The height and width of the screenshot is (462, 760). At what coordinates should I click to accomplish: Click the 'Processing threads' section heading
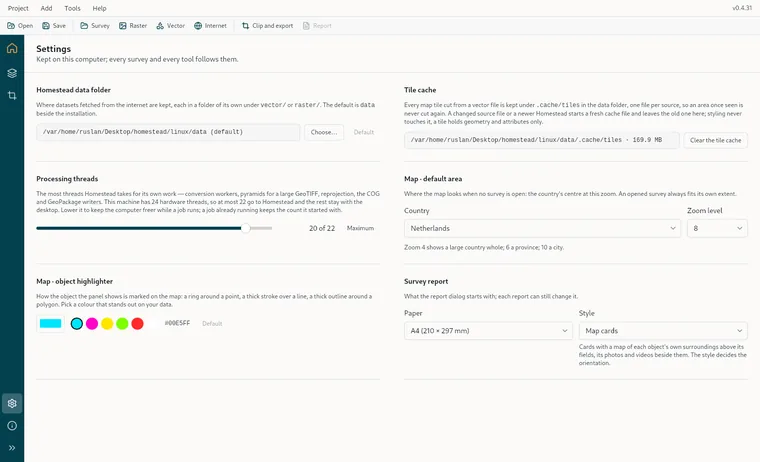click(67, 179)
